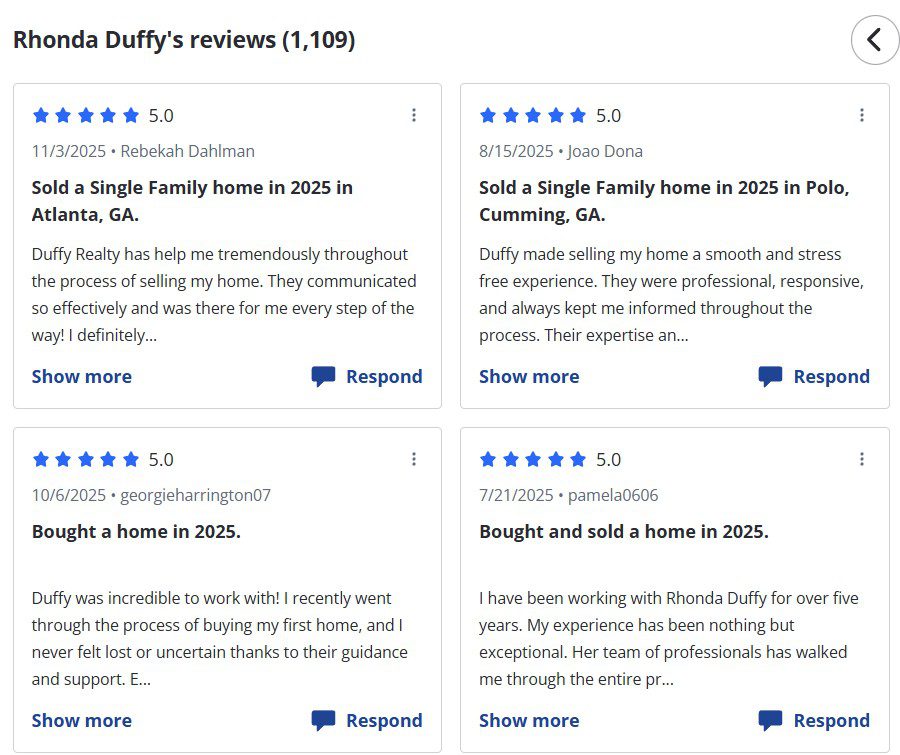This screenshot has width=900, height=755.
Task: Click the comment icon on Joao Dona's review card
Action: click(x=770, y=376)
